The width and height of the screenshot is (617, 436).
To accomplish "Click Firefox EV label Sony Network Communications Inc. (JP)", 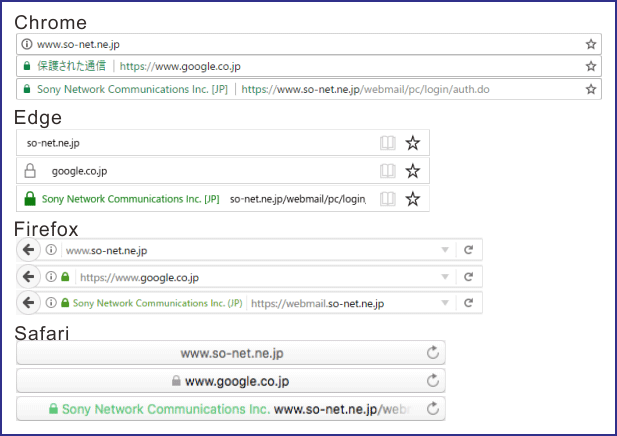I will pos(158,303).
